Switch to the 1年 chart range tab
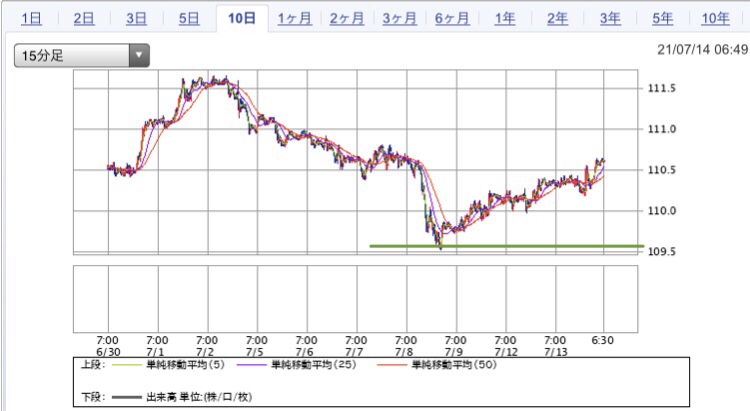 tap(505, 19)
